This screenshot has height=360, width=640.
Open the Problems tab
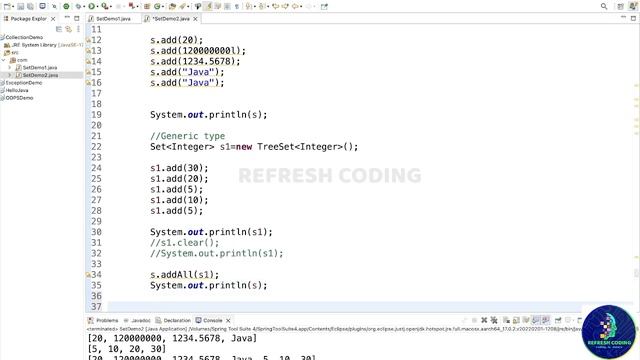coord(103,320)
